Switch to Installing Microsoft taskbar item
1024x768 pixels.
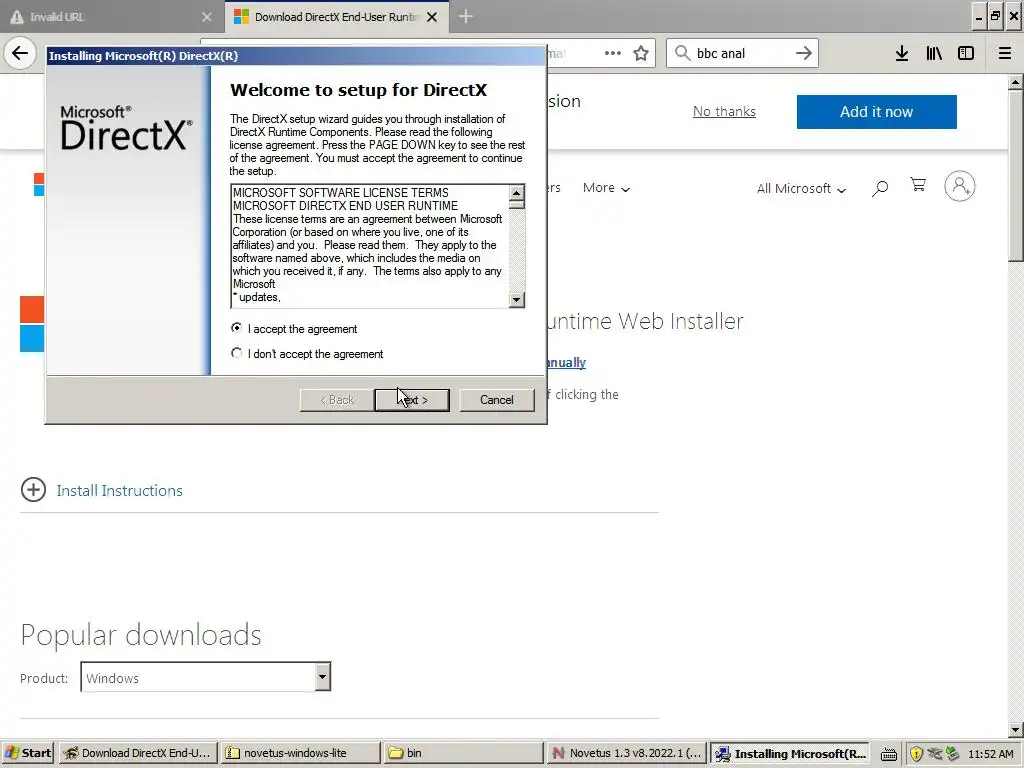pos(792,753)
